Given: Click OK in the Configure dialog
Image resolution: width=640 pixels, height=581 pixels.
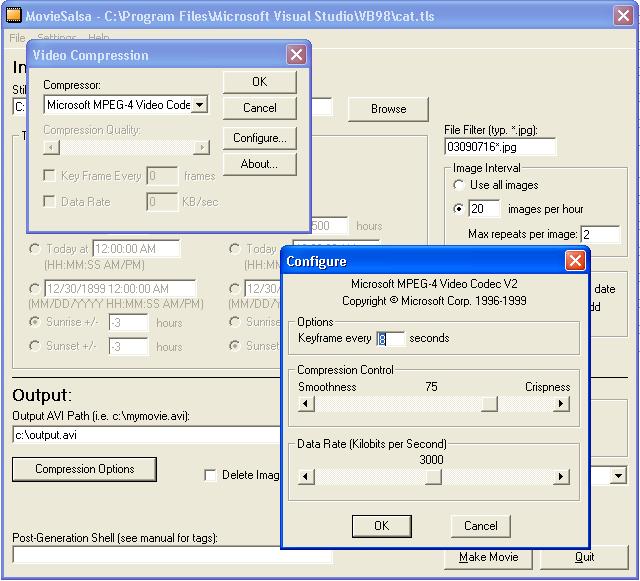Looking at the screenshot, I should [381, 525].
